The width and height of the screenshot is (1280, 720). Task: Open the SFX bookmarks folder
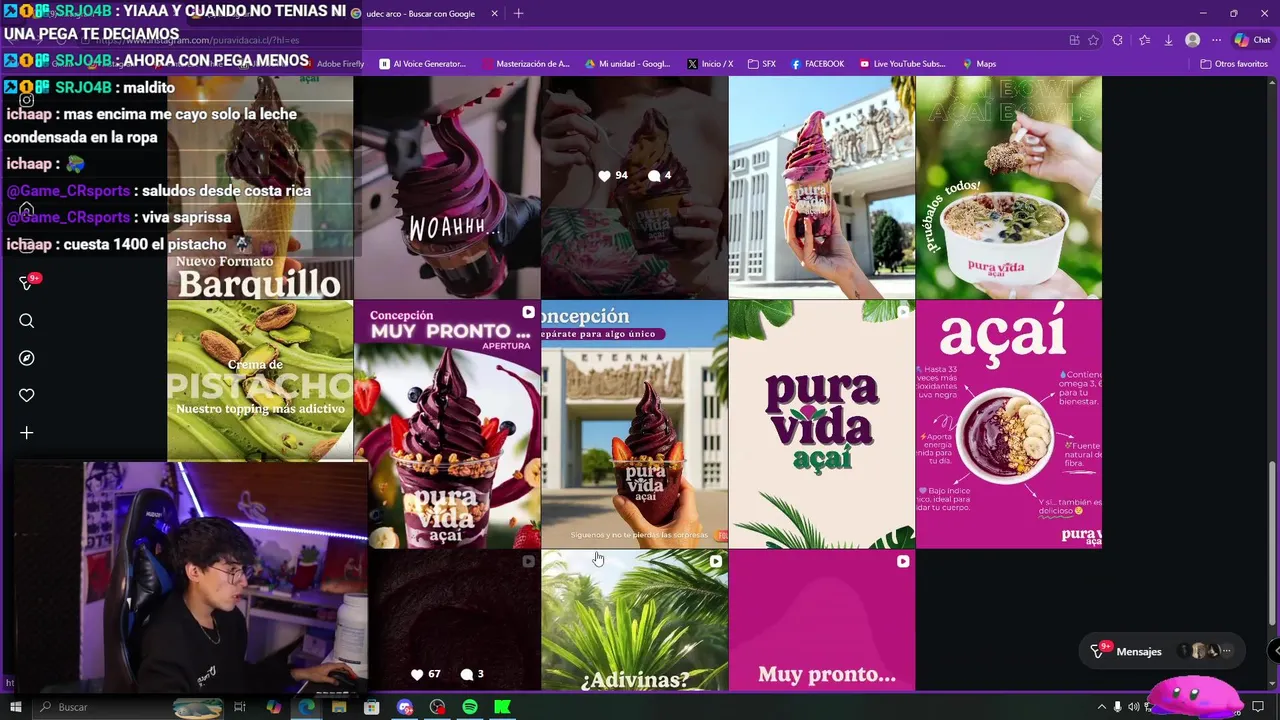tap(762, 64)
